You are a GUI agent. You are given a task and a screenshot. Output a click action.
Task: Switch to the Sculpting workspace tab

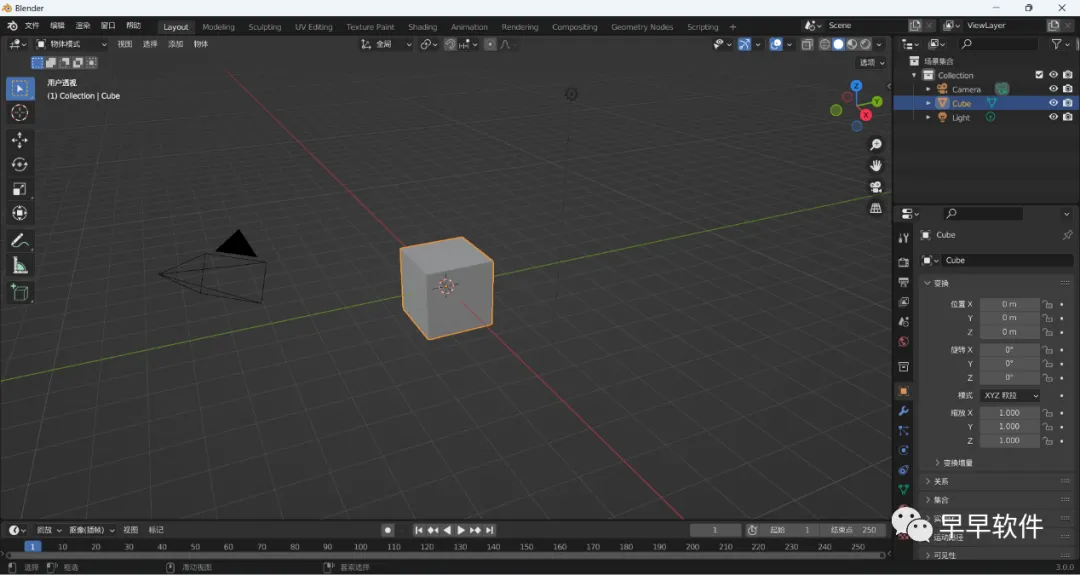(x=264, y=27)
